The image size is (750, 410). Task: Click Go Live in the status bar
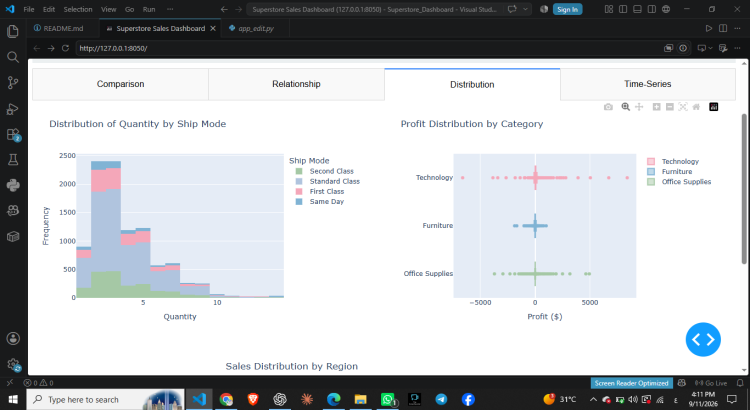(x=711, y=383)
